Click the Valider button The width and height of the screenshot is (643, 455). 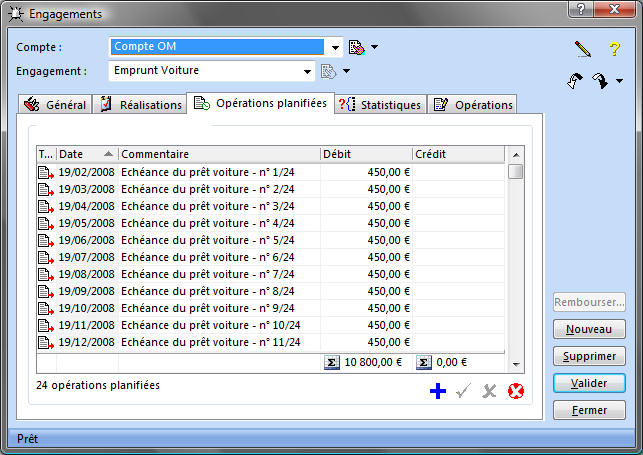pos(589,383)
